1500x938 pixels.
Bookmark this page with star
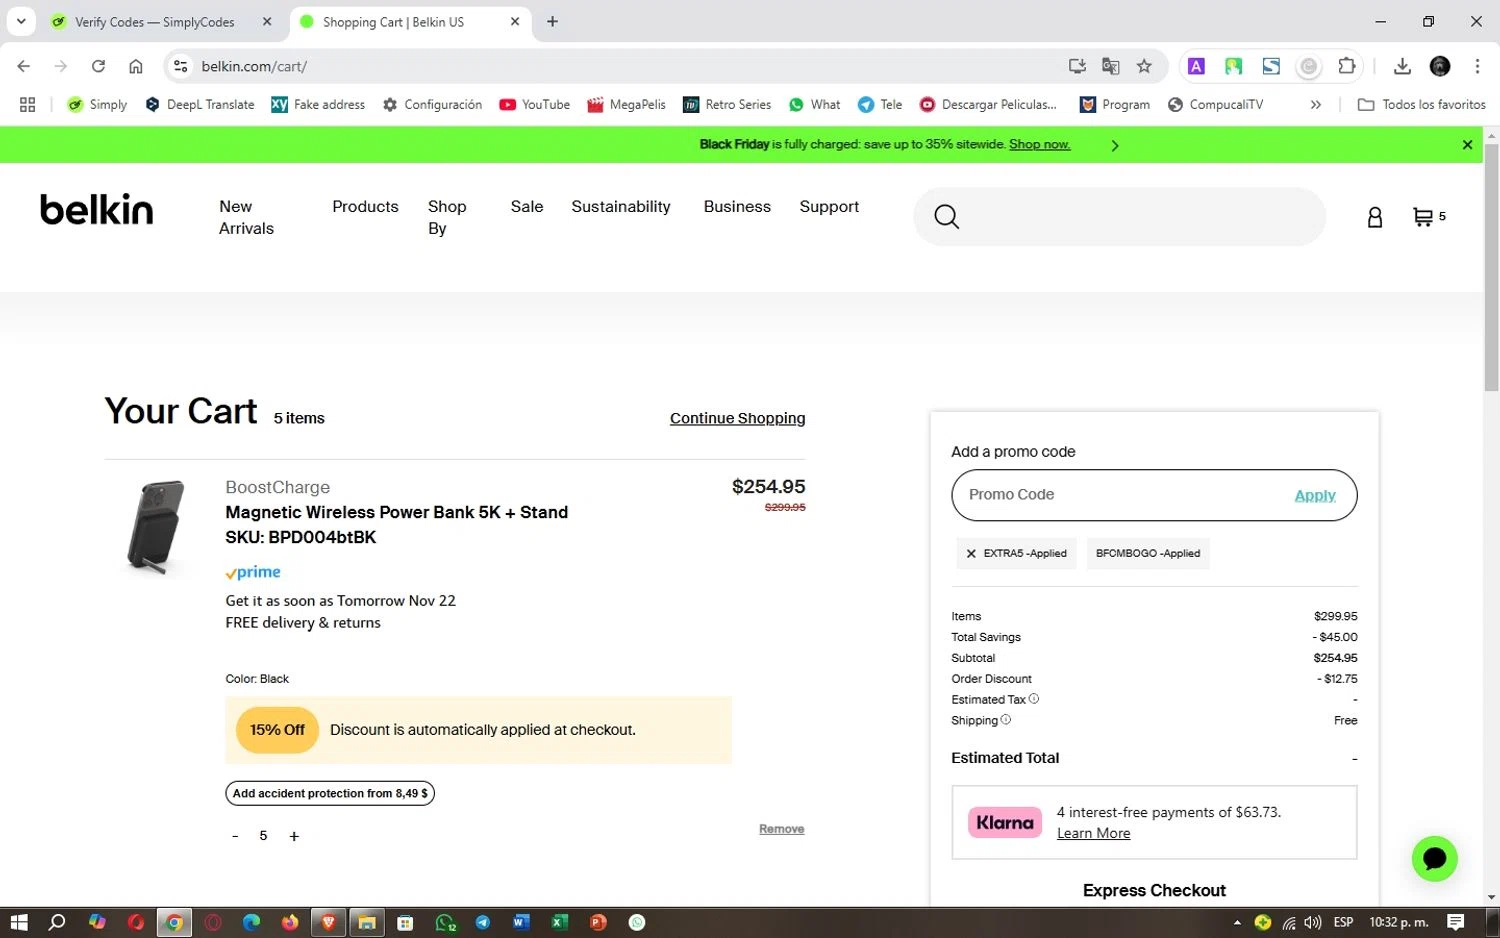pyautogui.click(x=1144, y=66)
